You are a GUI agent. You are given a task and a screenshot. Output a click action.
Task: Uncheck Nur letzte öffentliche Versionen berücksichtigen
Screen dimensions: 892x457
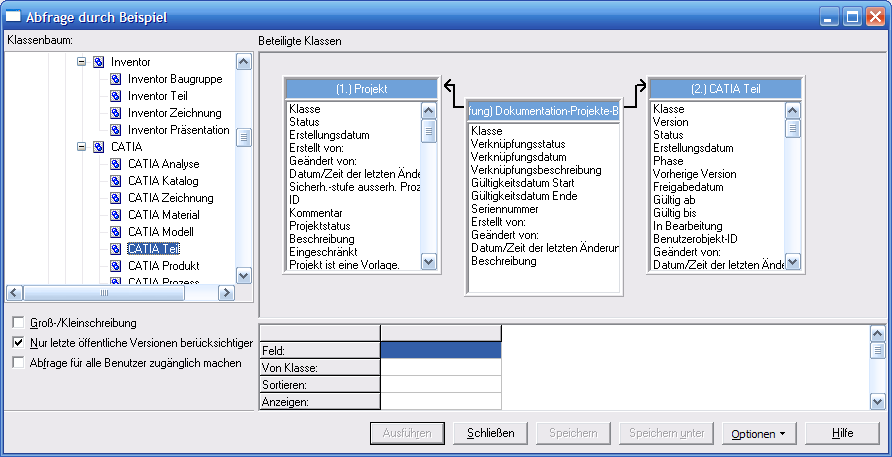(19, 343)
